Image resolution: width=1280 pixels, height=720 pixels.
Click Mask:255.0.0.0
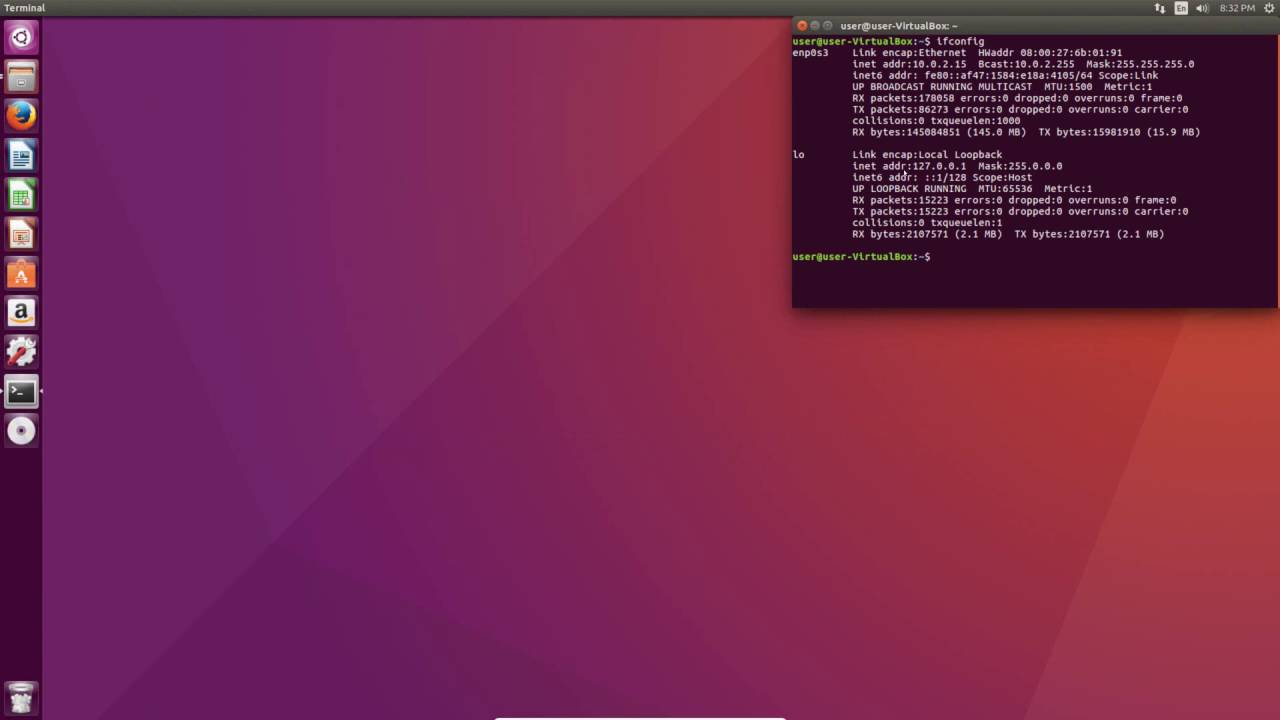coord(1021,166)
